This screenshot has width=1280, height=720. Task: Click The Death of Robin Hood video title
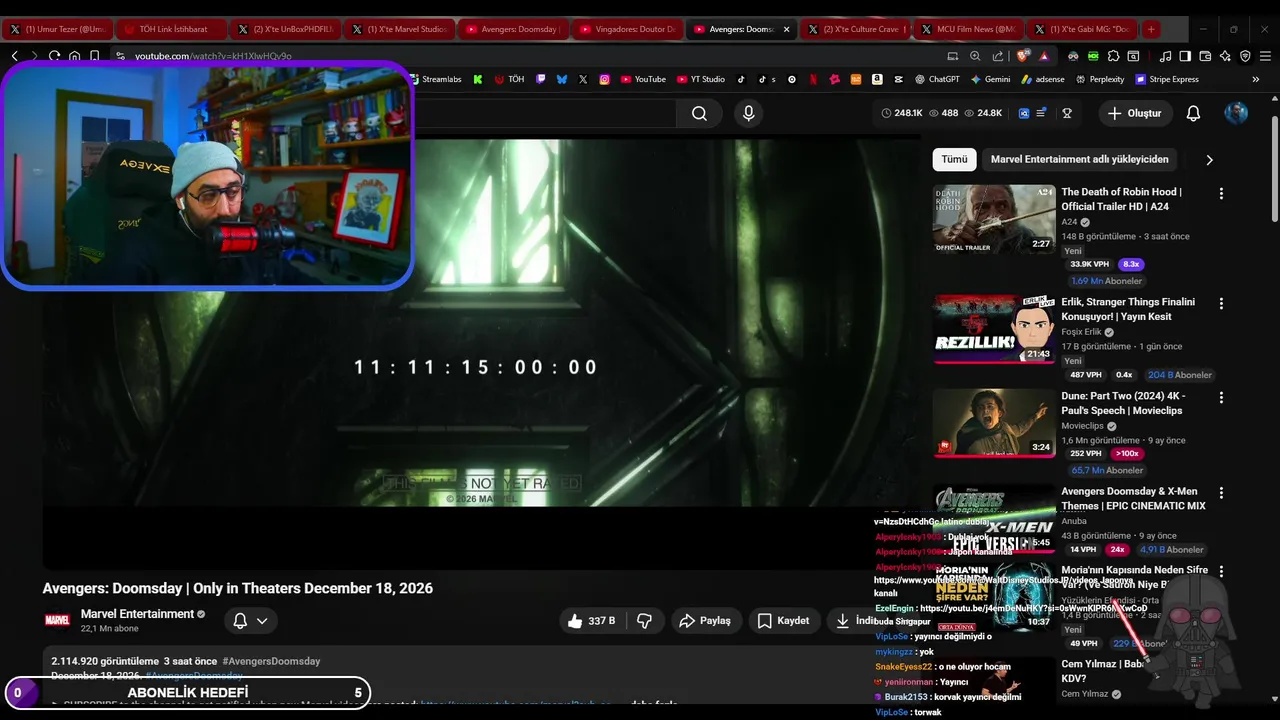coord(1122,199)
